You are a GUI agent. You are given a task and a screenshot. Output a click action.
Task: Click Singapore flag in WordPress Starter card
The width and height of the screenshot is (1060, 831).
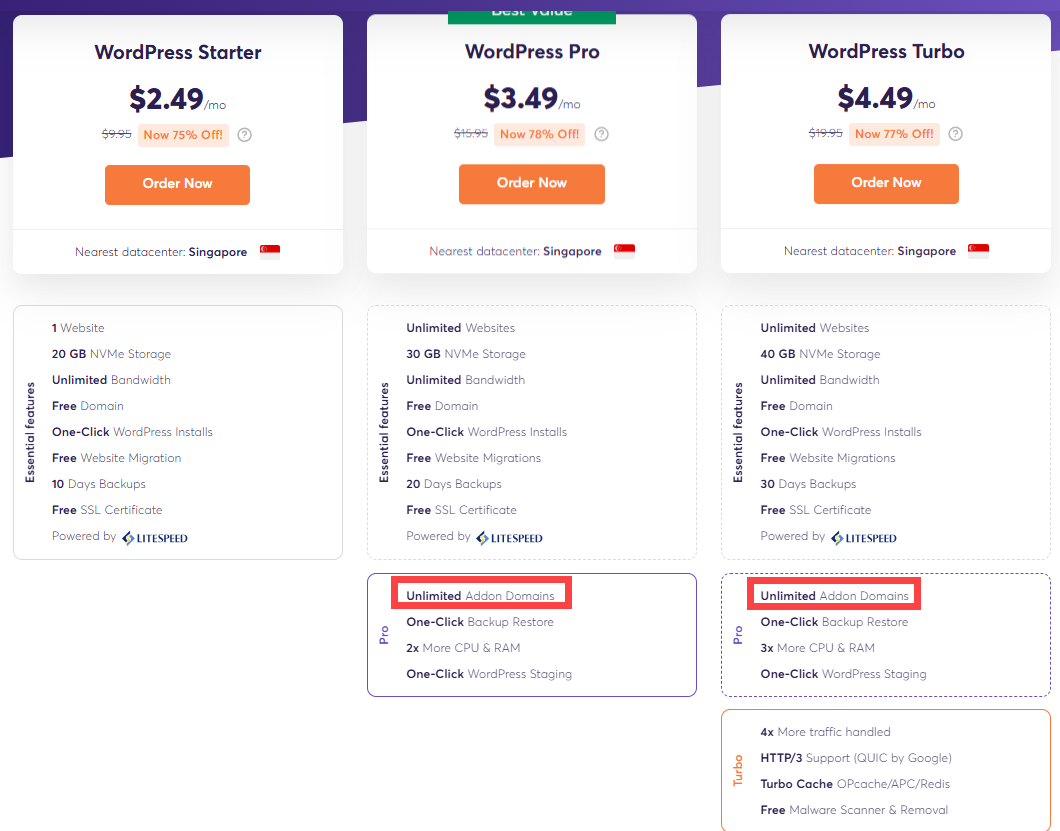pyautogui.click(x=270, y=252)
